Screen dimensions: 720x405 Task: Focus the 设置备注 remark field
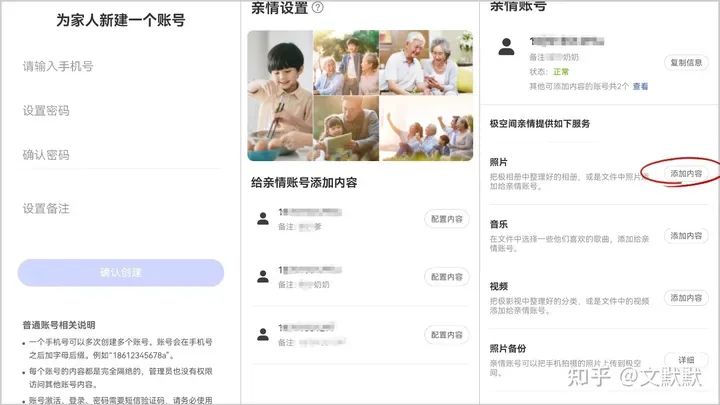point(121,209)
